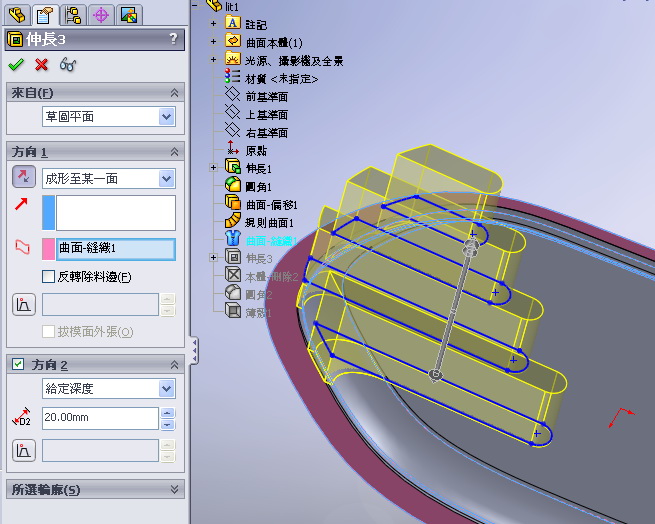Screen dimensions: 655x524
Task: Increase the direction 2 depth value
Action: (168, 413)
